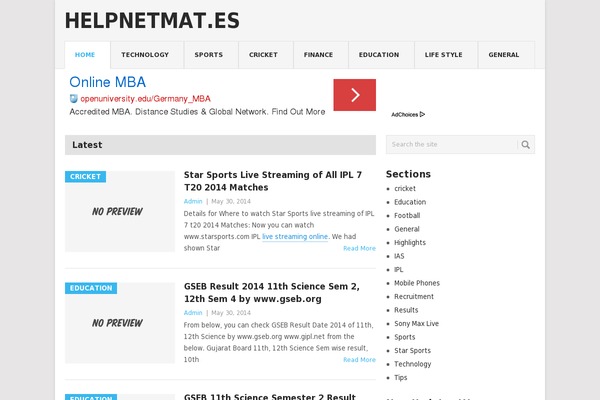Click the search magnifier icon
This screenshot has width=600, height=400.
525,145
